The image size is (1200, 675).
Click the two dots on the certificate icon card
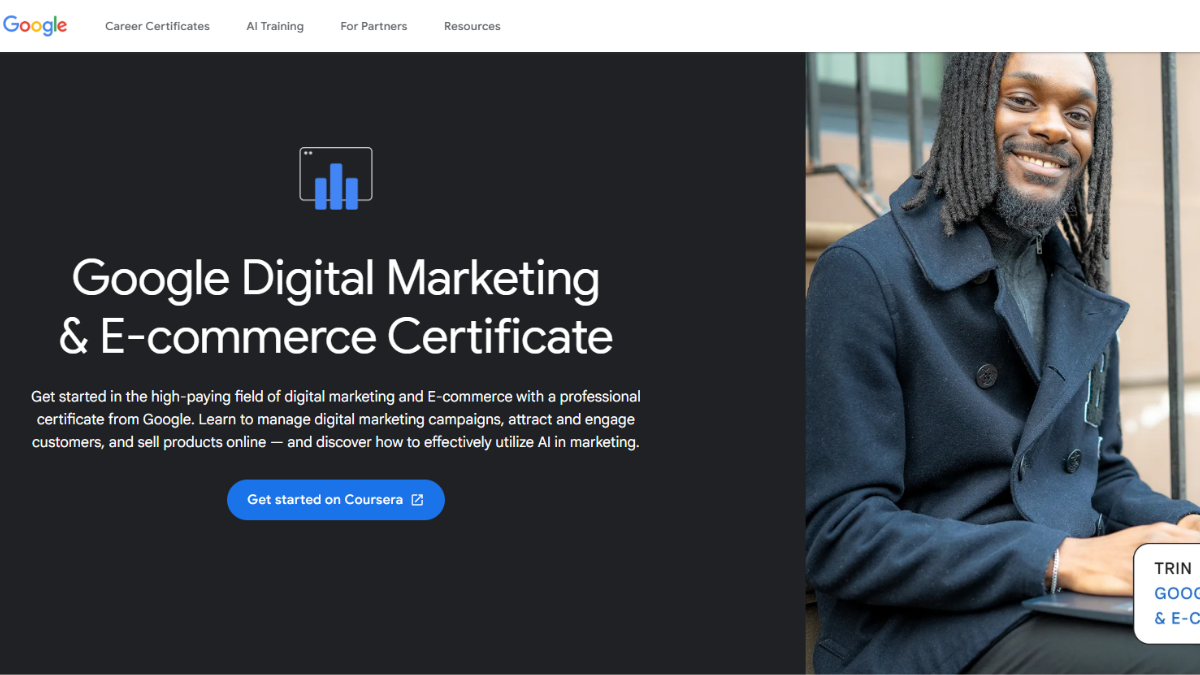pyautogui.click(x=310, y=154)
